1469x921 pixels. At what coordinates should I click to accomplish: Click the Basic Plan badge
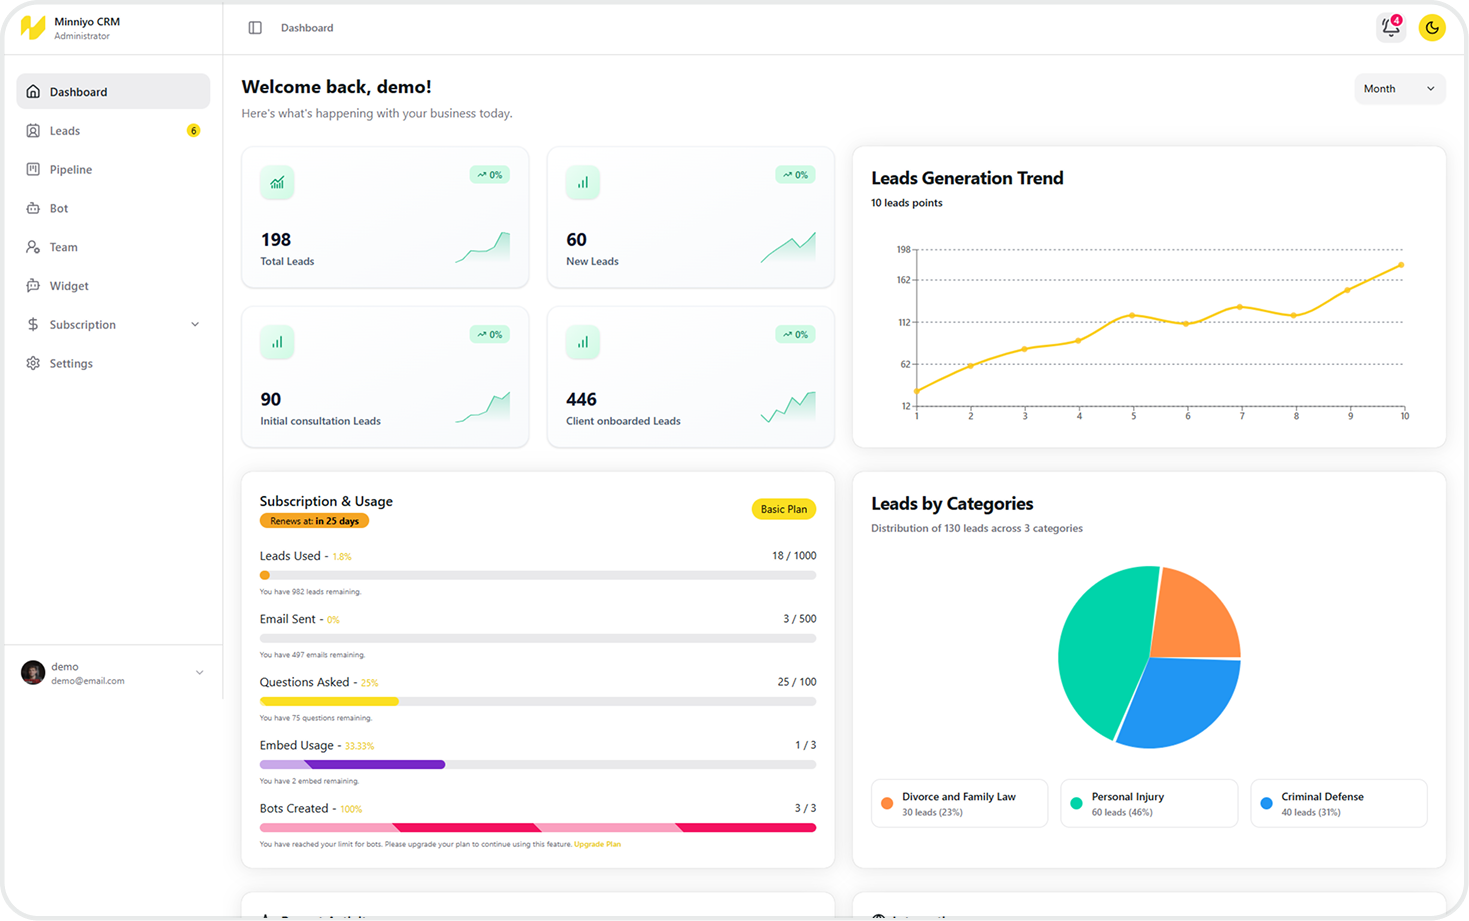pos(783,509)
